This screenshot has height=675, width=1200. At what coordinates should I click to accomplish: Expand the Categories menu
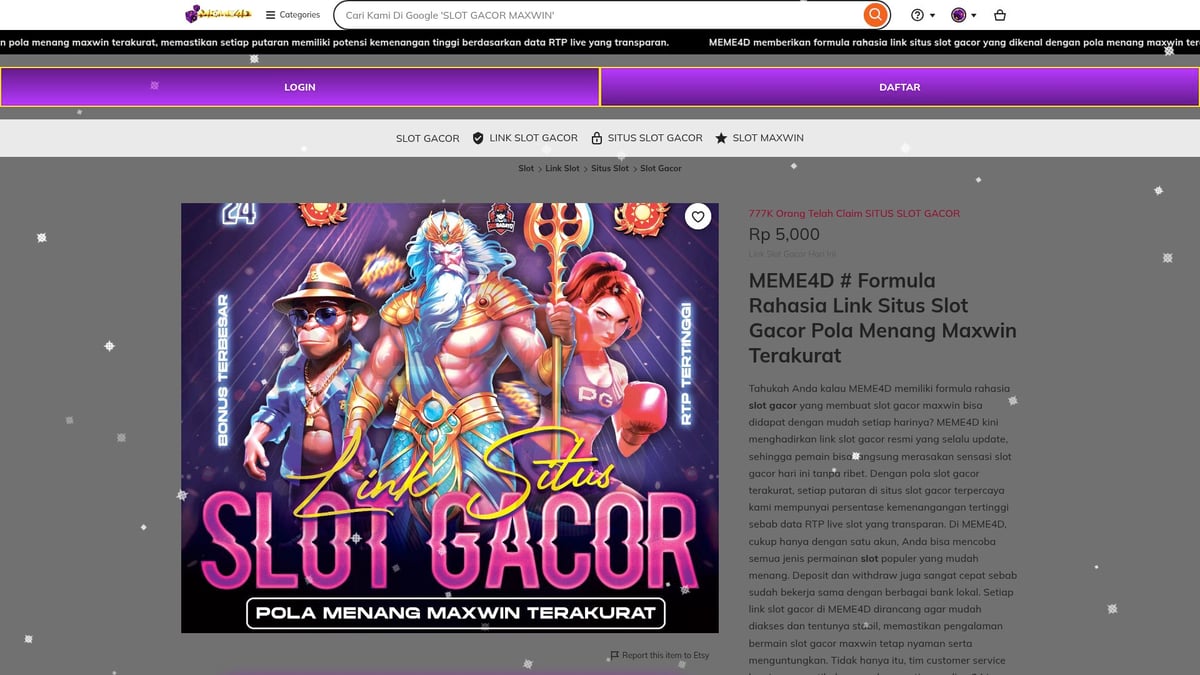299,15
